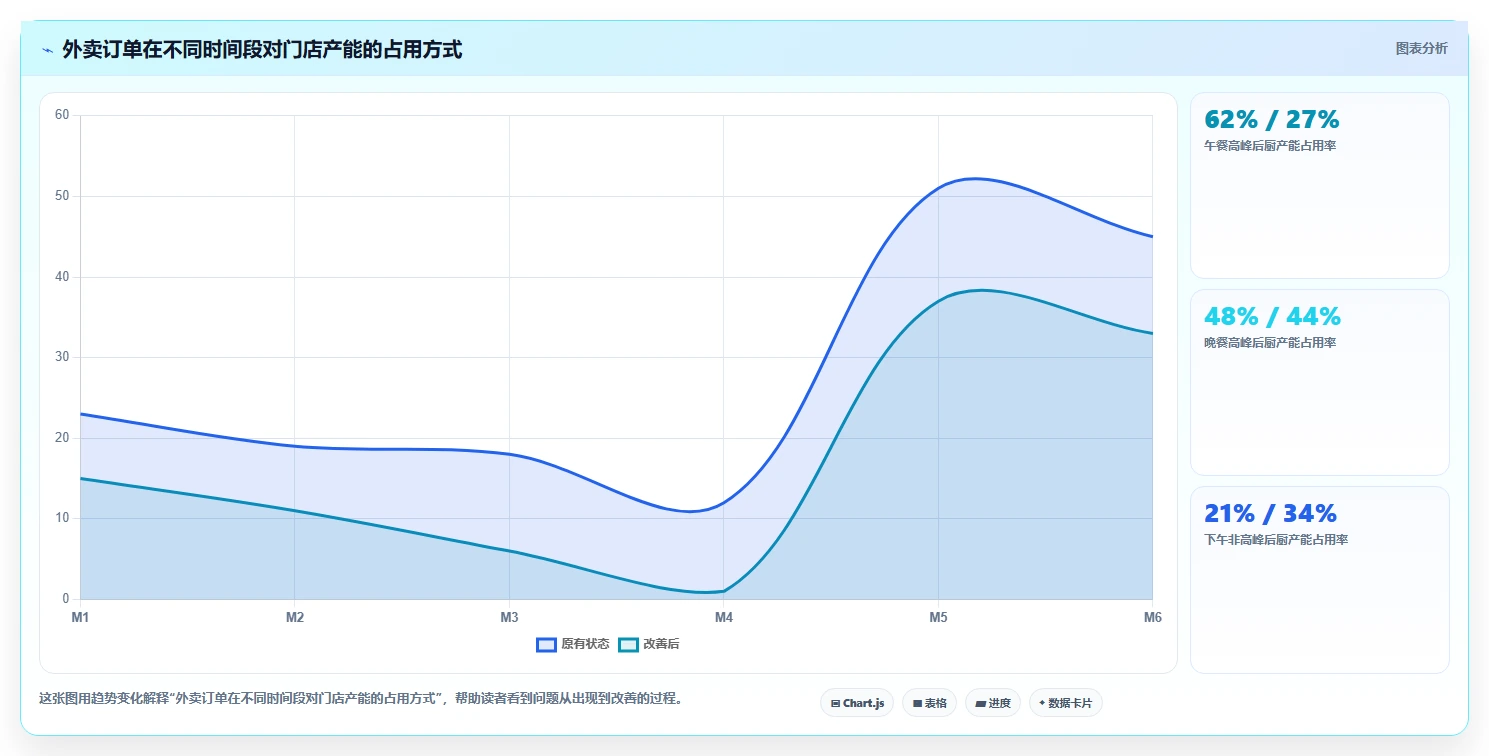Click the 晚餐高峰后厨产能占用率 card label
This screenshot has width=1489, height=756.
point(1270,343)
